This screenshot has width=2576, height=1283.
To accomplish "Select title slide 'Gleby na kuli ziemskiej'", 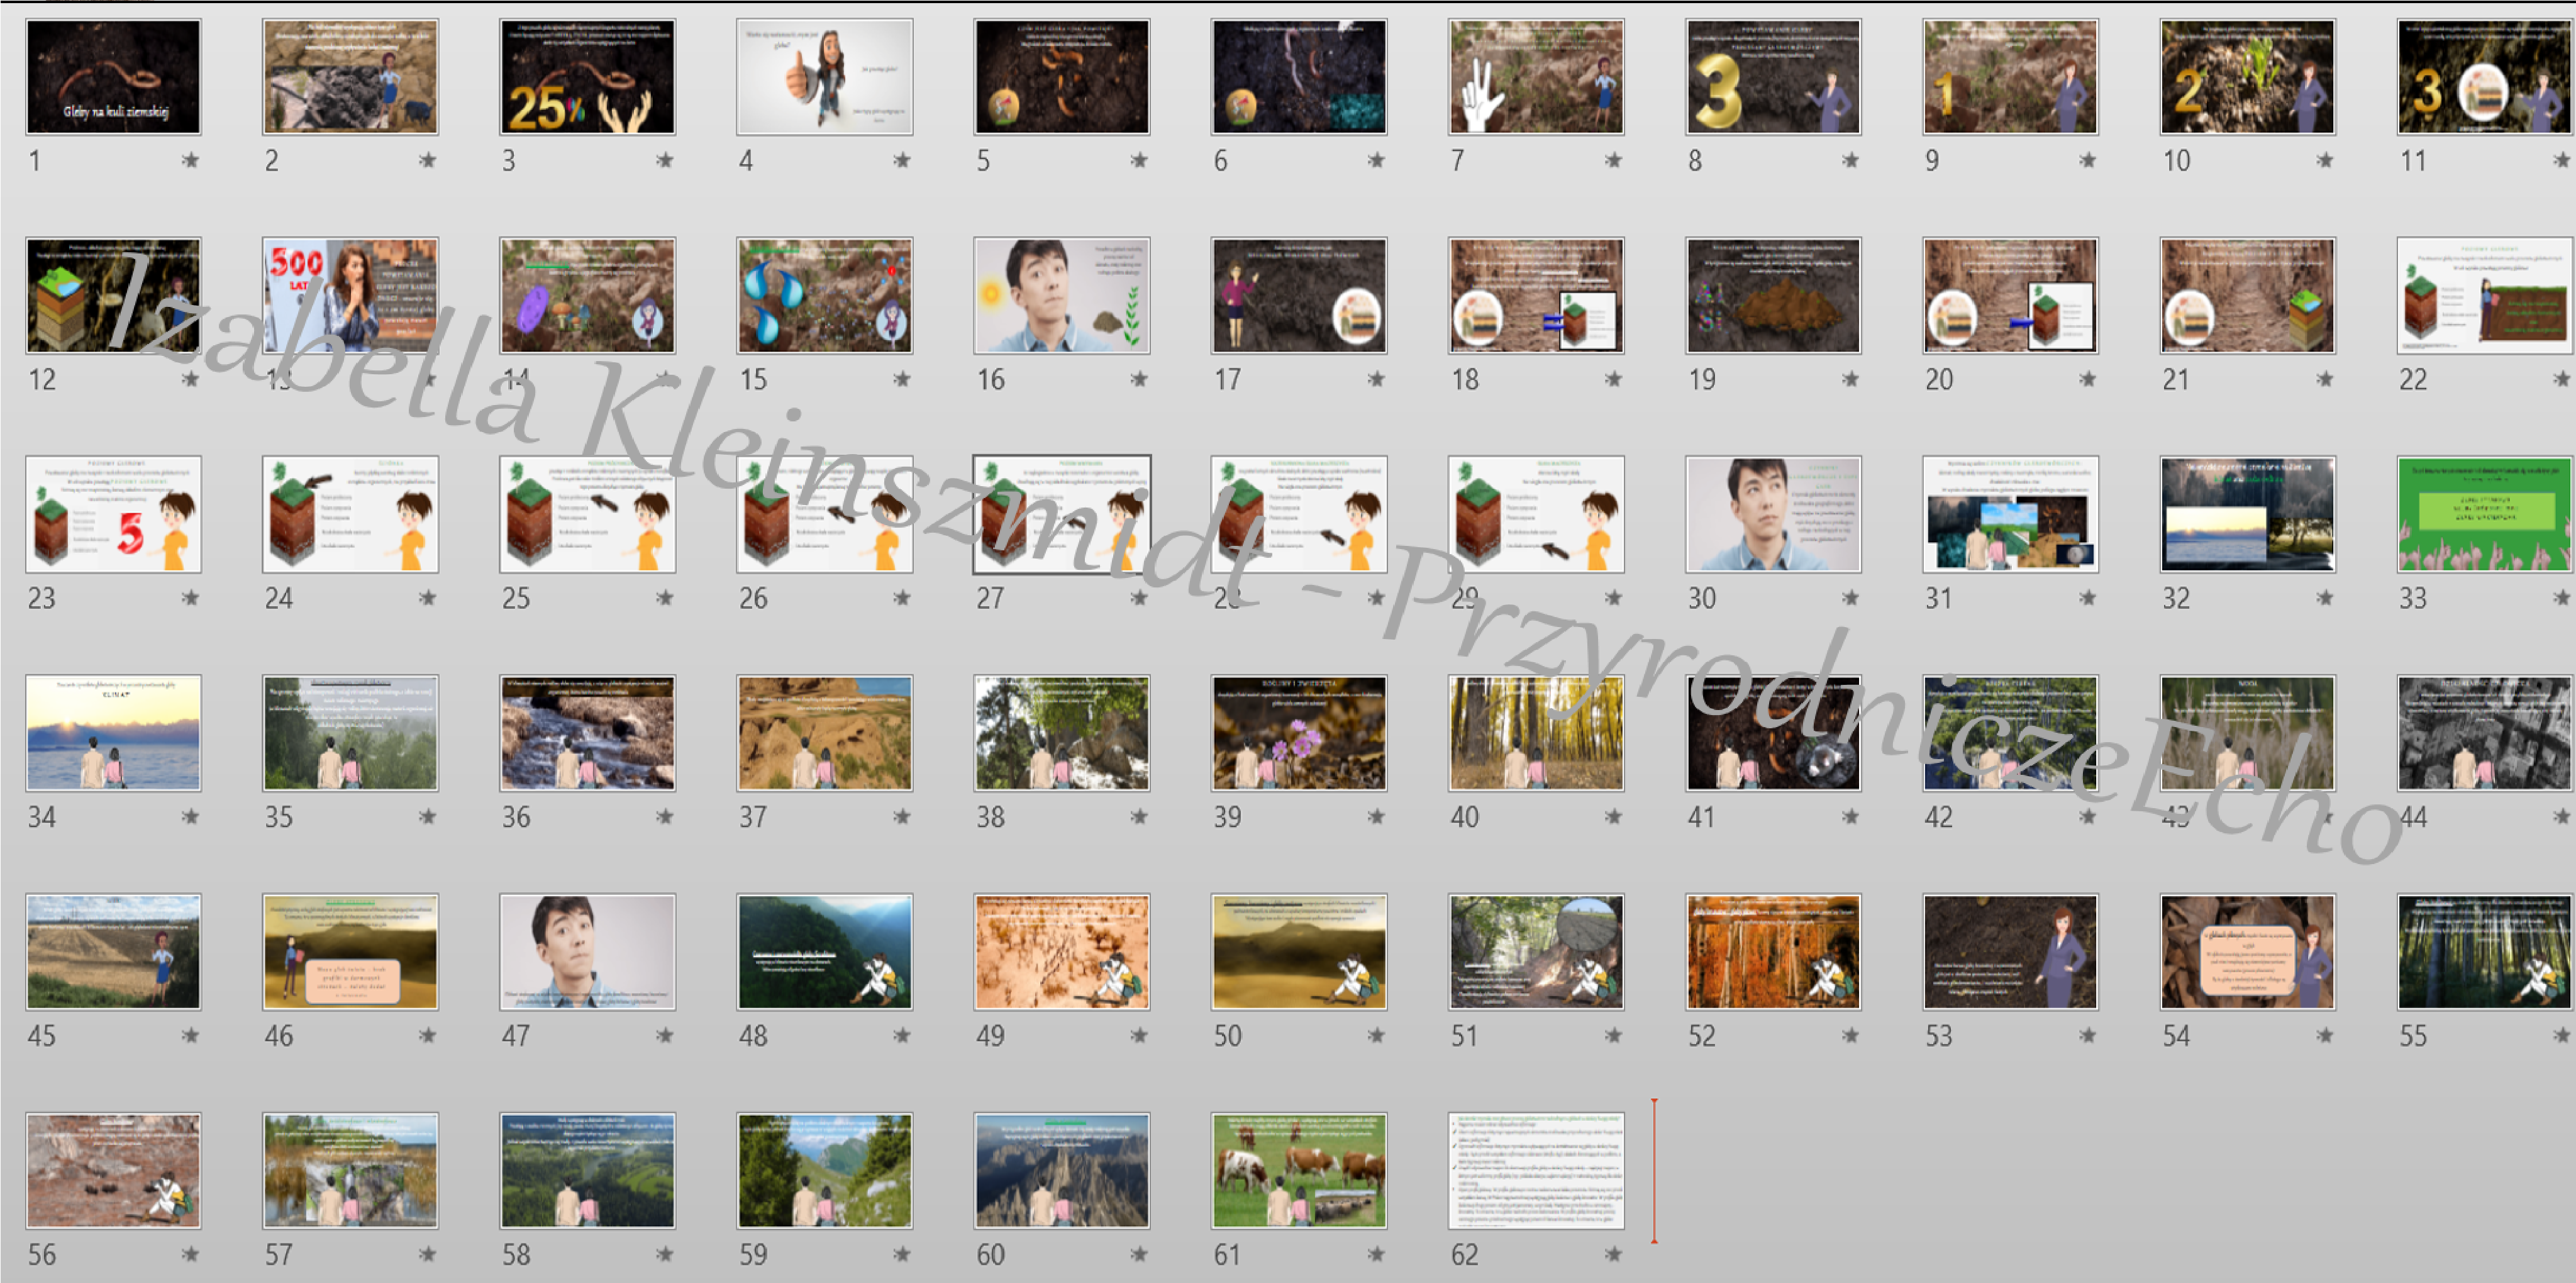I will pyautogui.click(x=113, y=77).
